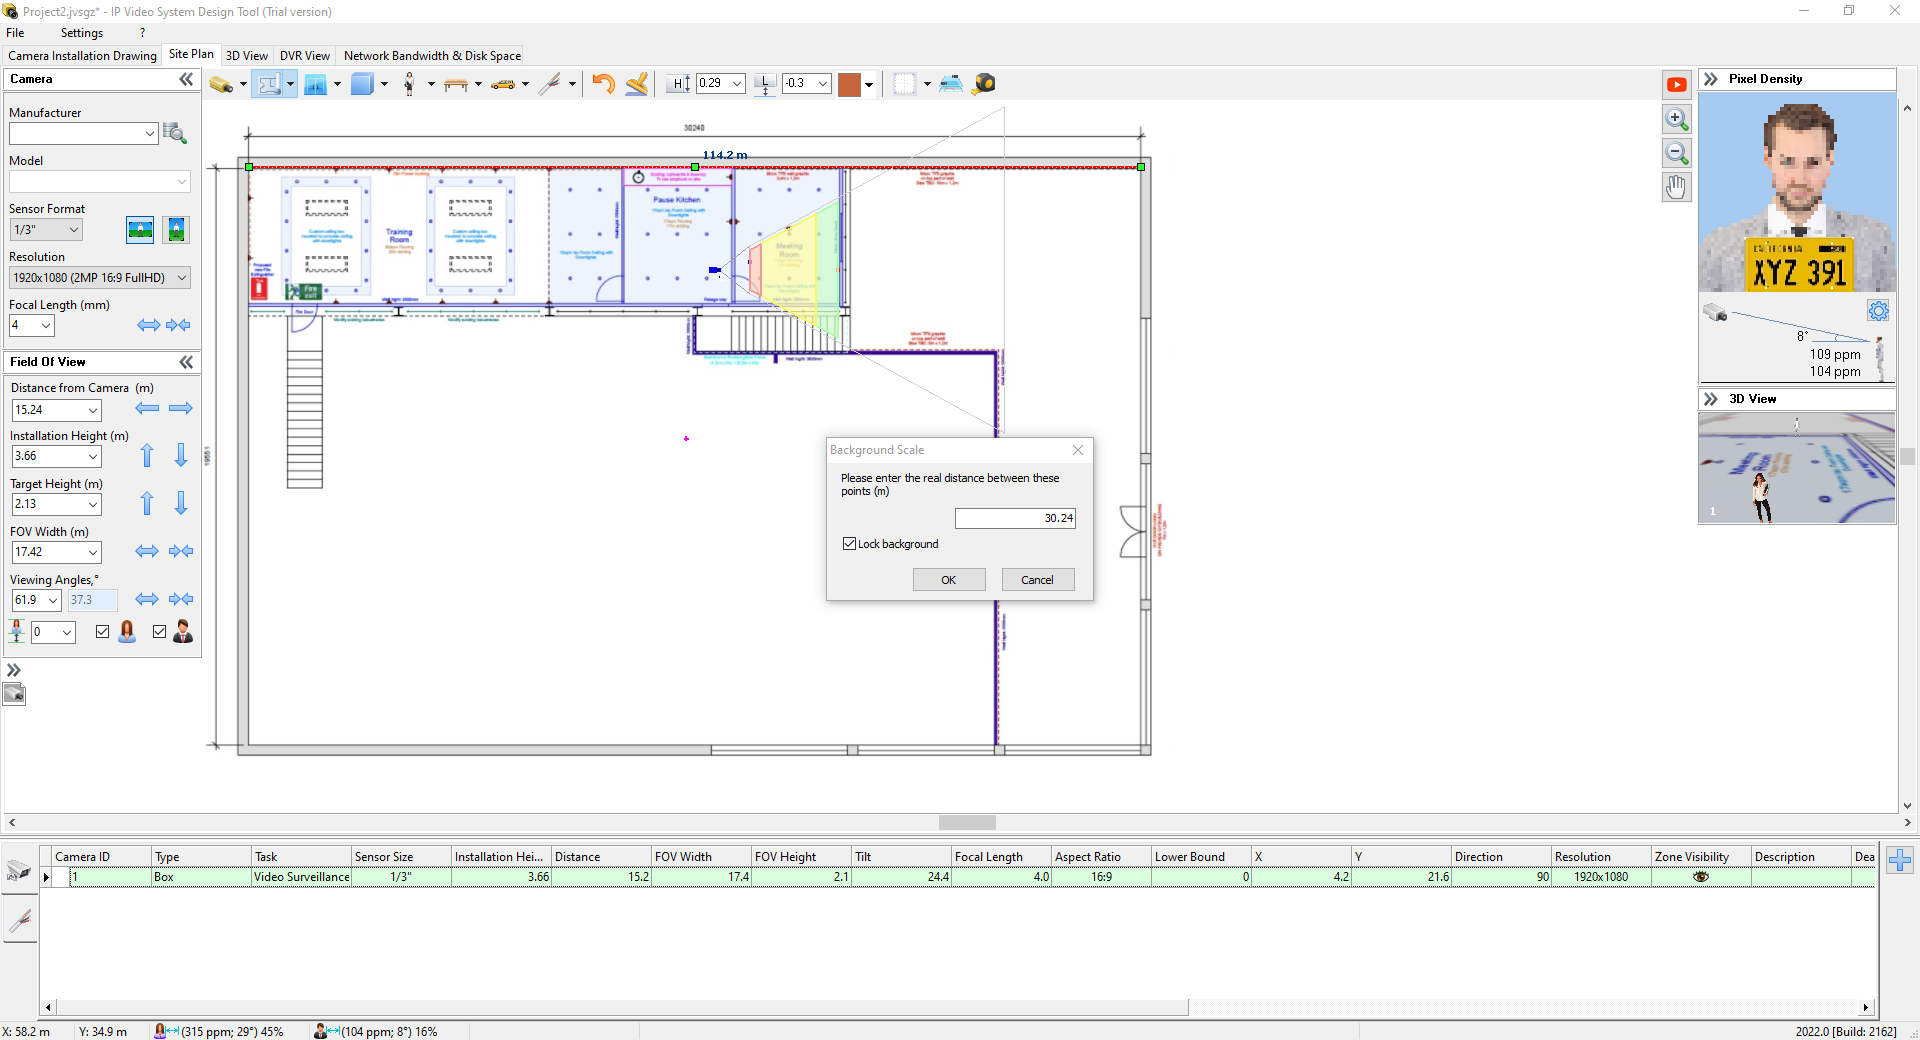Click the add car object icon
The height and width of the screenshot is (1040, 1920).
[x=503, y=84]
